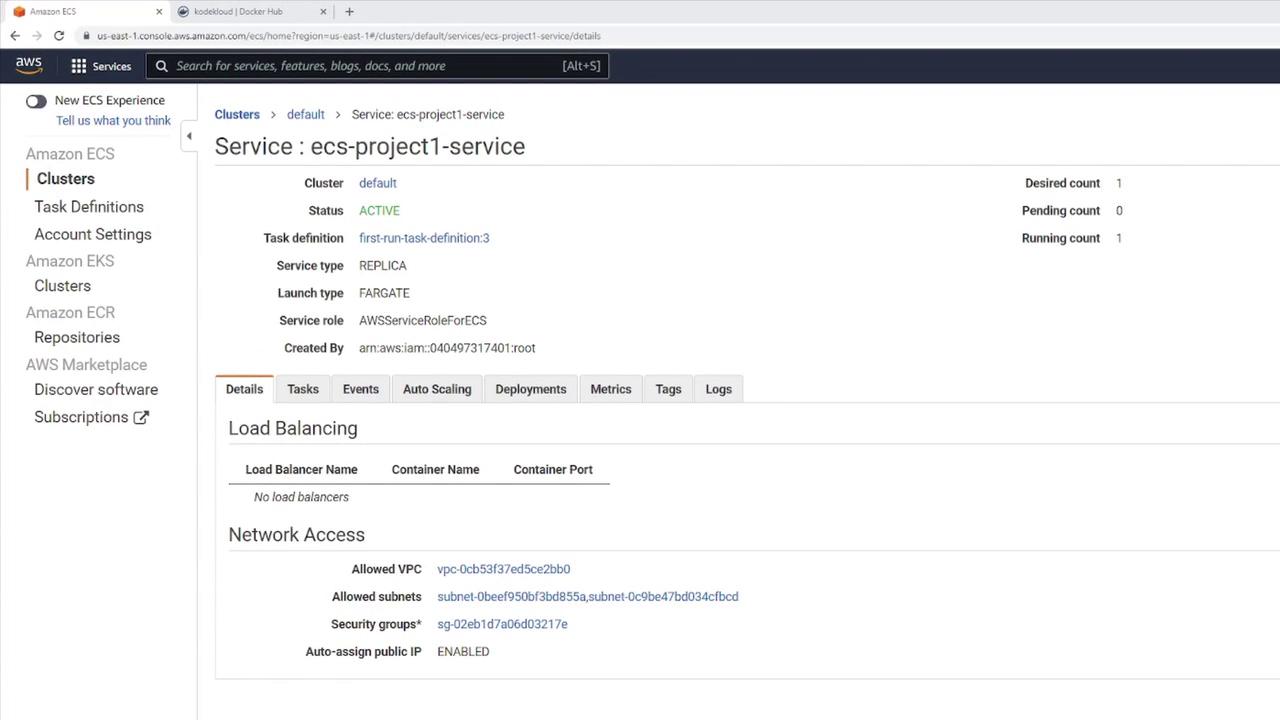This screenshot has height=720, width=1280.
Task: Click the browser address bar URL
Action: pos(349,36)
